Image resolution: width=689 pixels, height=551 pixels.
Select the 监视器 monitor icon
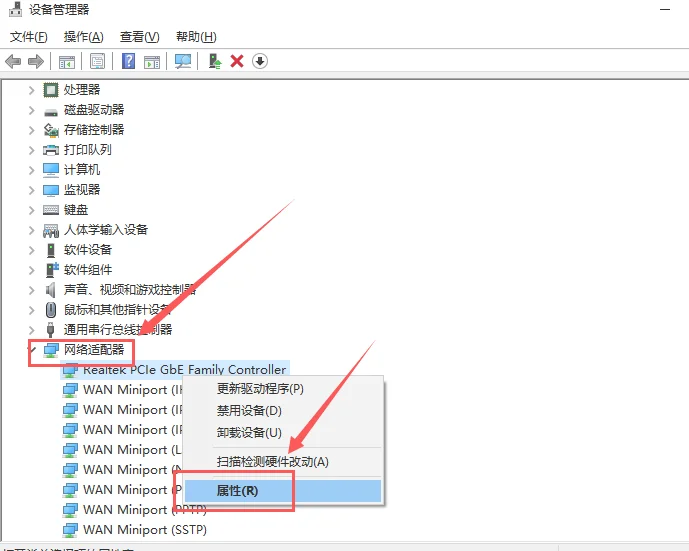pos(51,190)
